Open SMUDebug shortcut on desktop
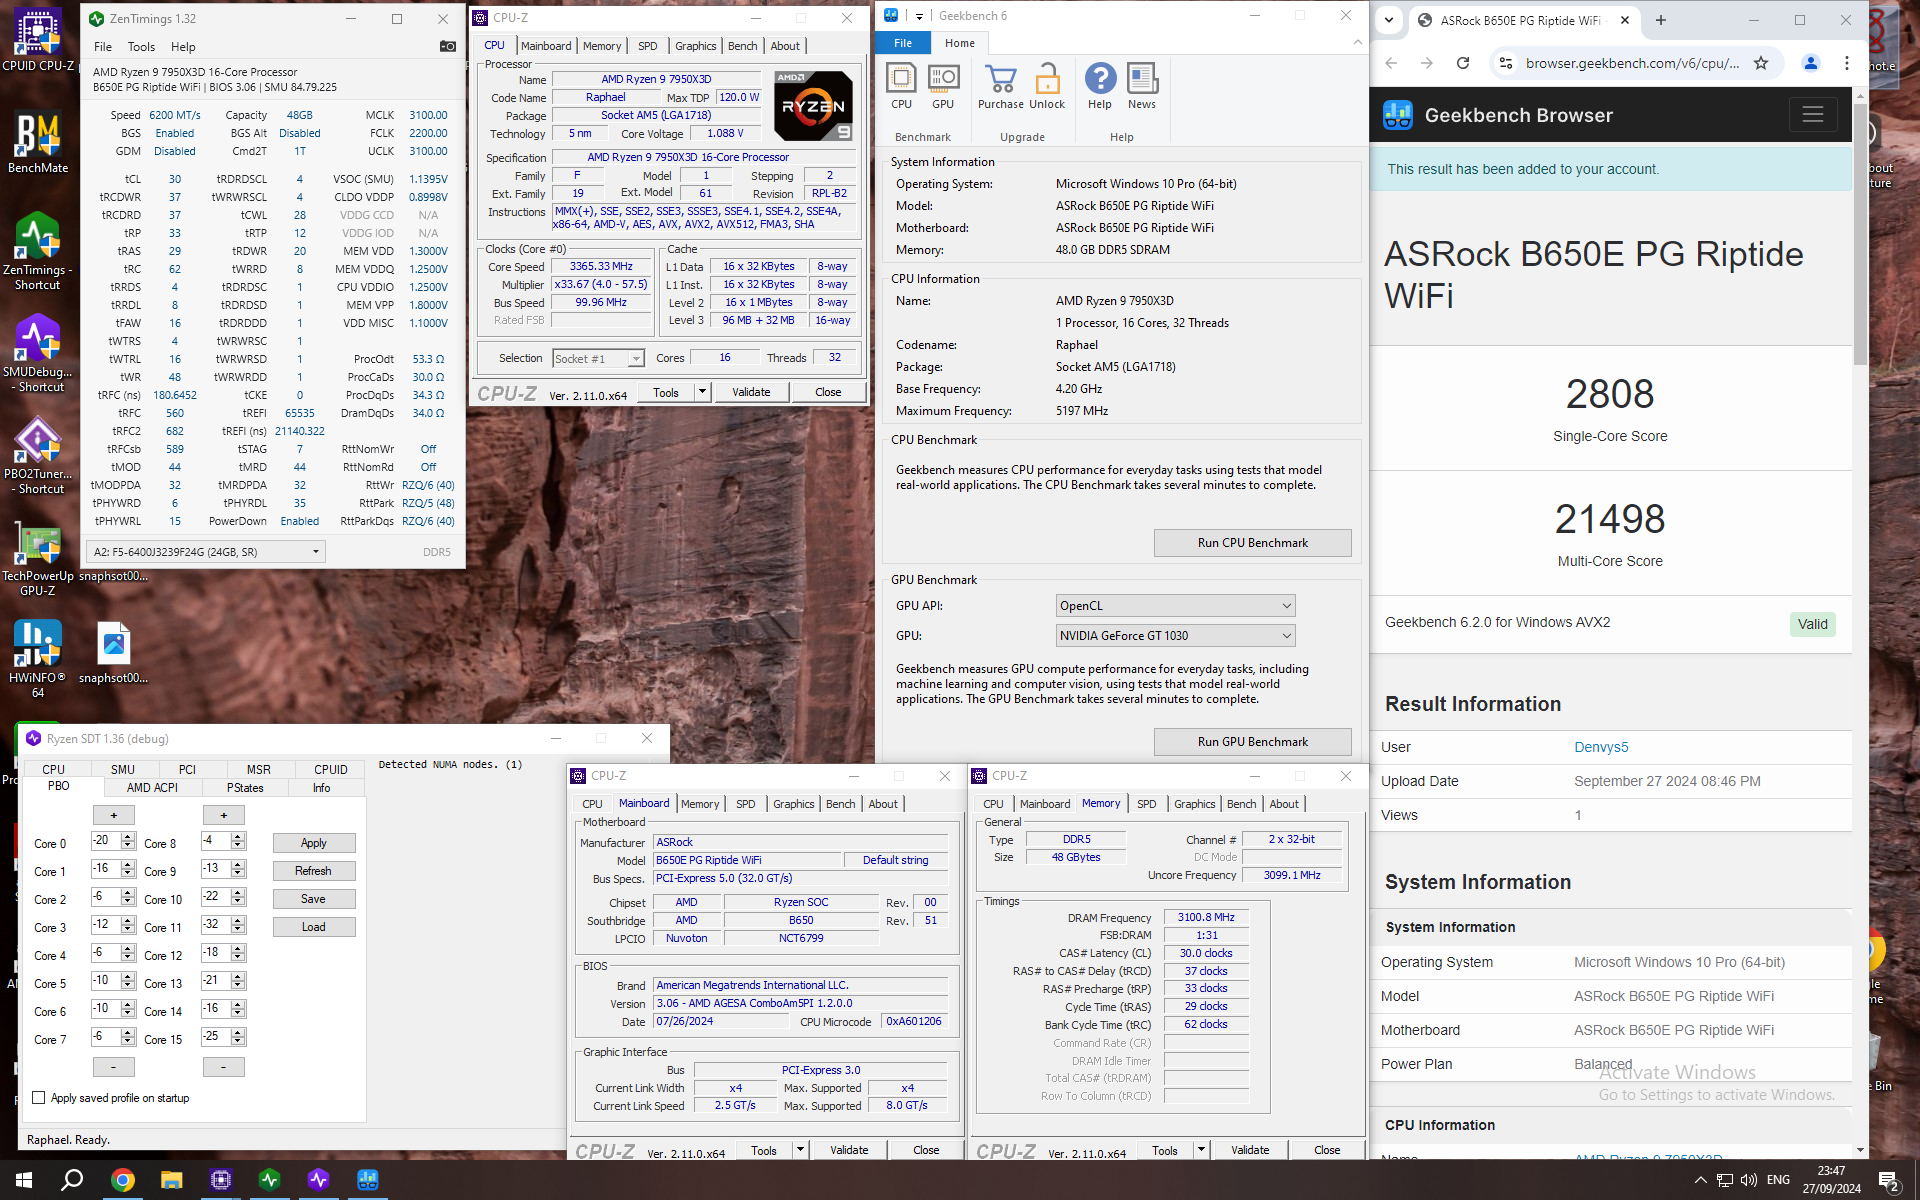 coord(38,353)
